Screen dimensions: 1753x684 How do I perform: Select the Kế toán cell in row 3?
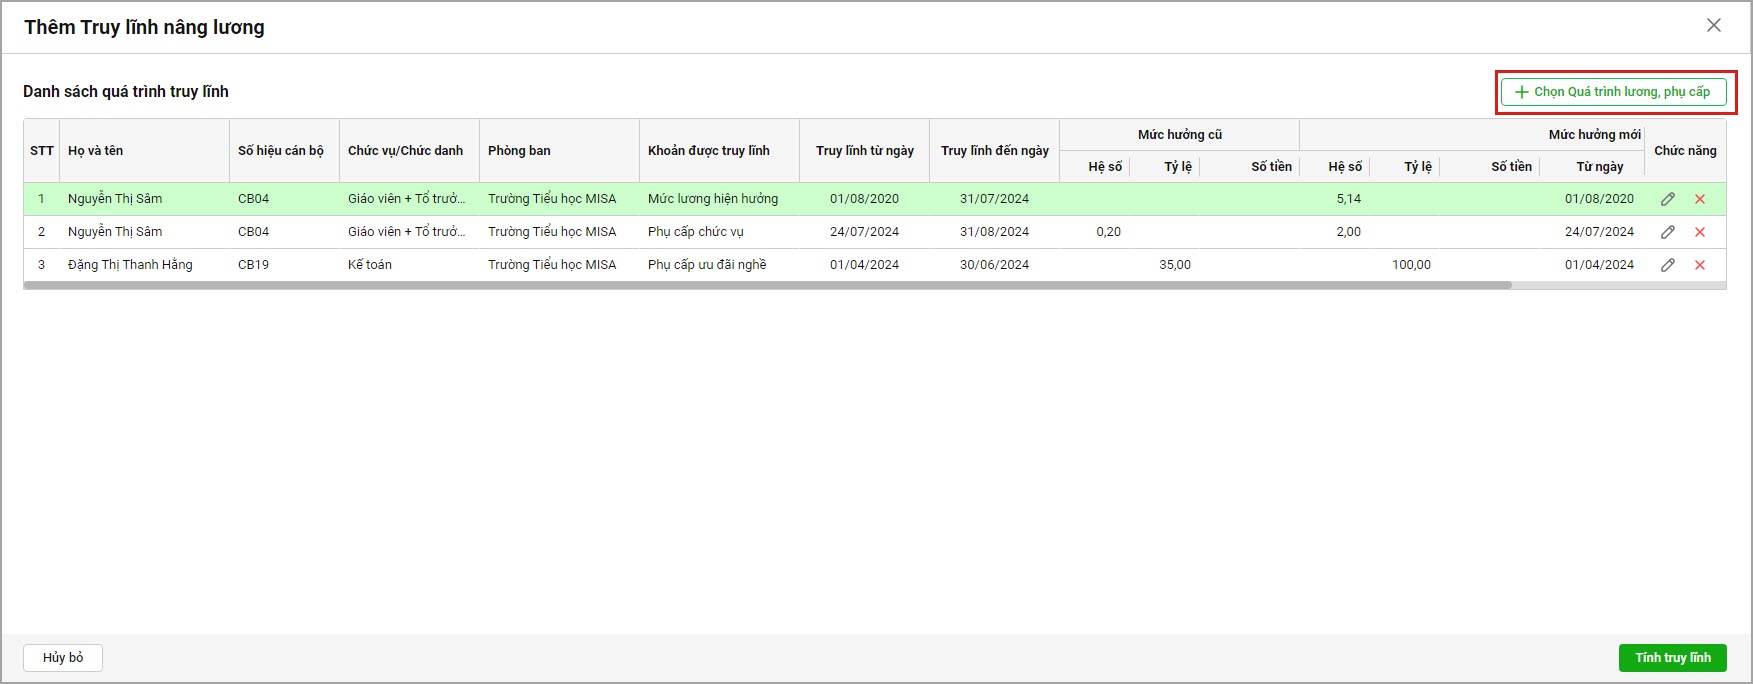click(370, 265)
